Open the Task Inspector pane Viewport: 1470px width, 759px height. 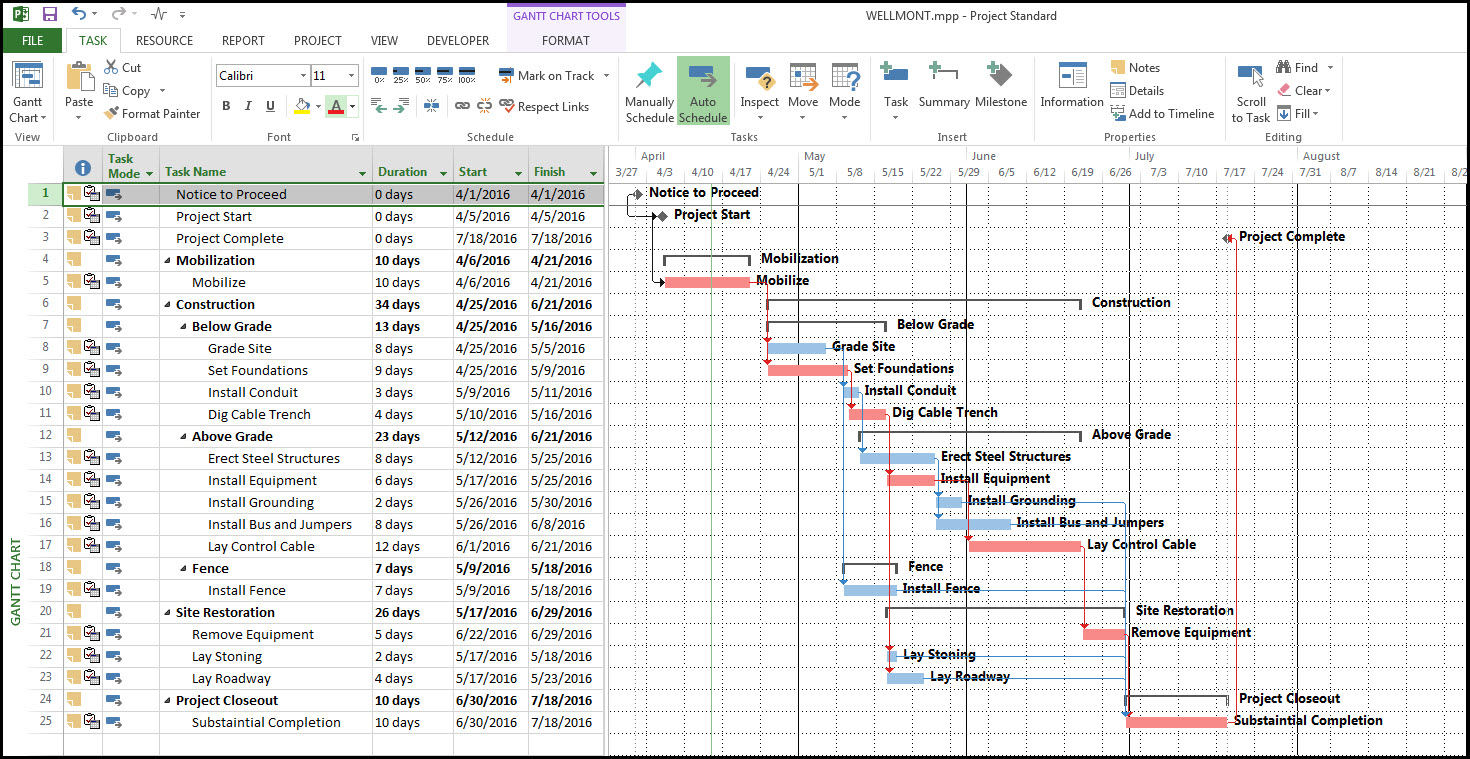tap(759, 89)
